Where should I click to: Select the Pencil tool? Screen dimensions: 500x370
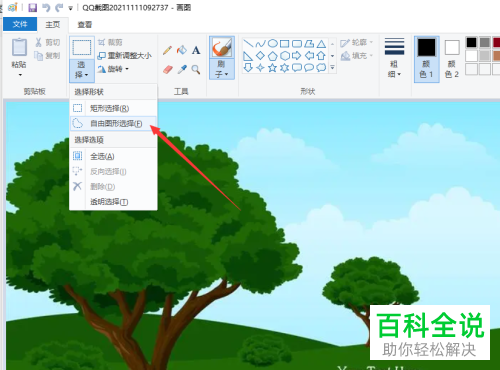pyautogui.click(x=167, y=50)
